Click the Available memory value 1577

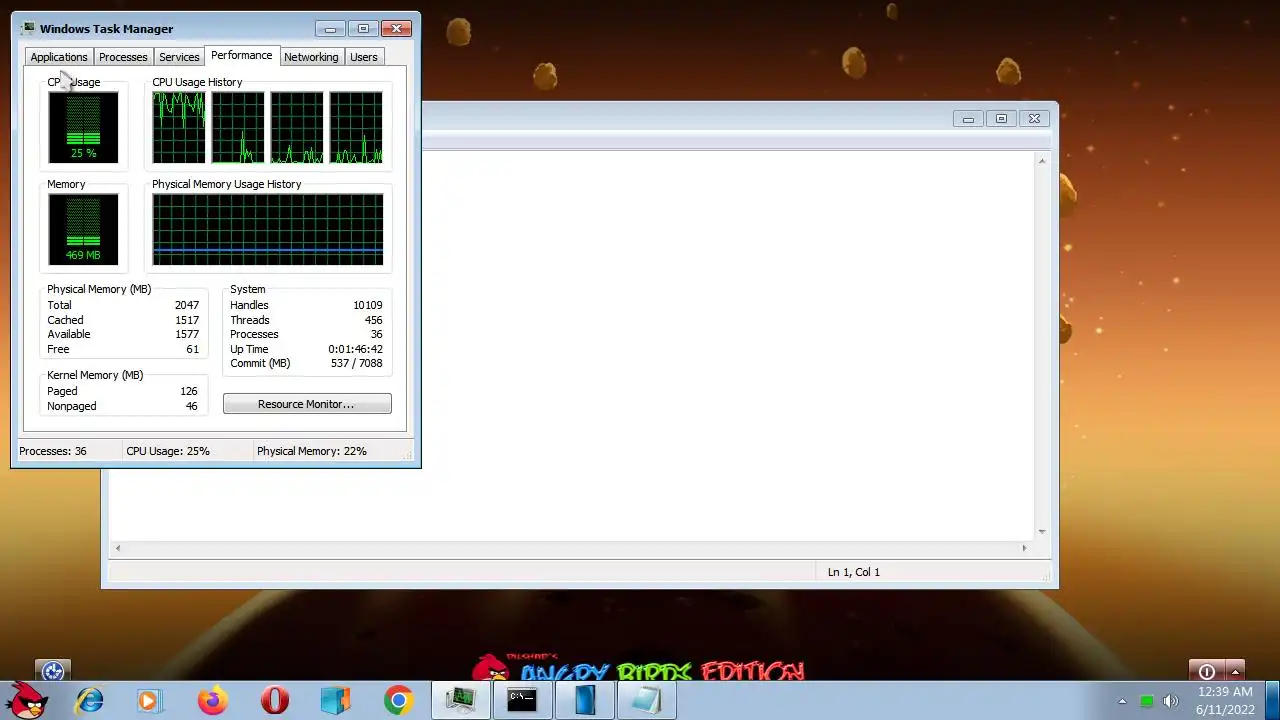(x=187, y=334)
